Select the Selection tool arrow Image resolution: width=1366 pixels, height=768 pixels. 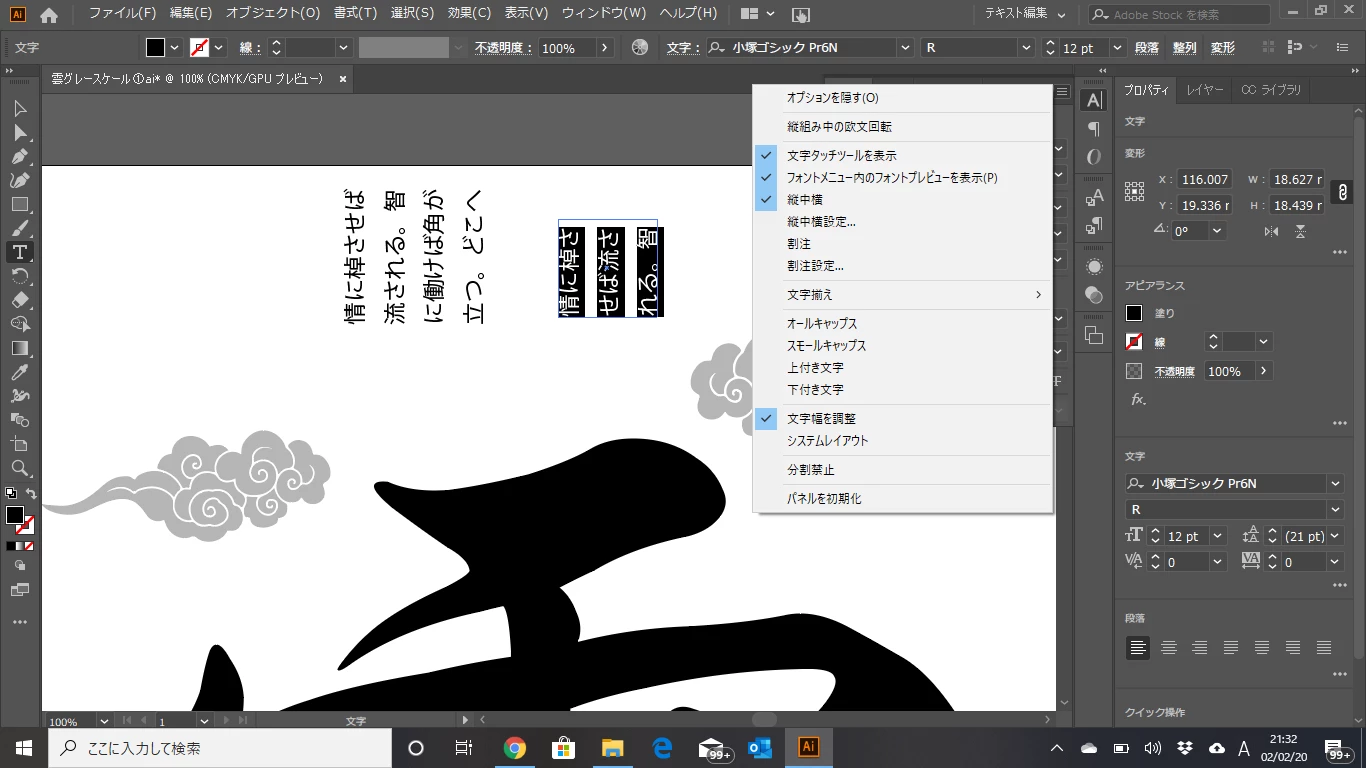pyautogui.click(x=19, y=108)
